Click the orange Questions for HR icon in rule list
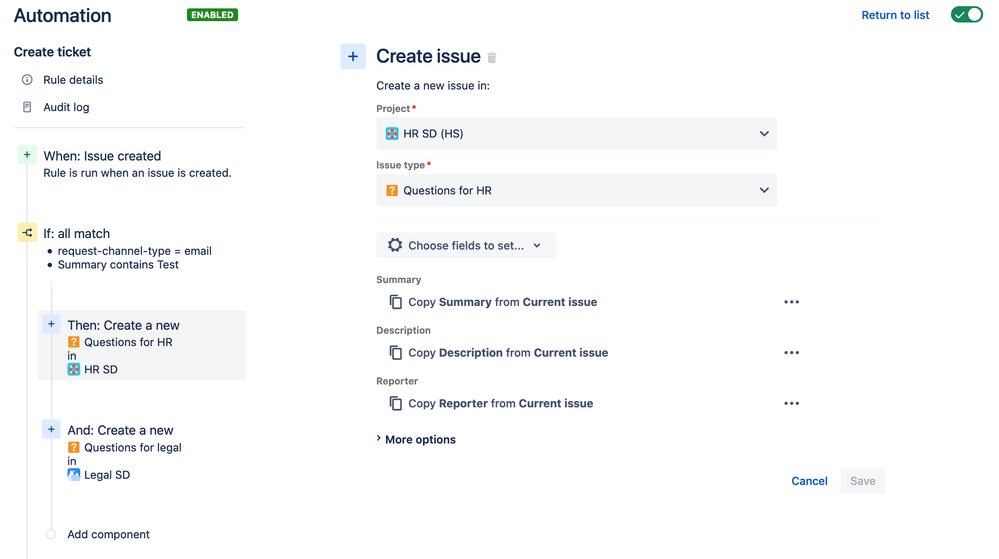Viewport: 999px width, 559px height. point(74,342)
